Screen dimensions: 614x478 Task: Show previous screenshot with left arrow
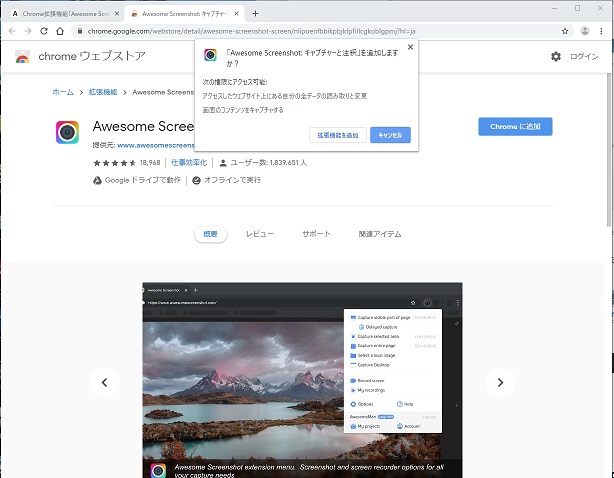click(x=104, y=382)
